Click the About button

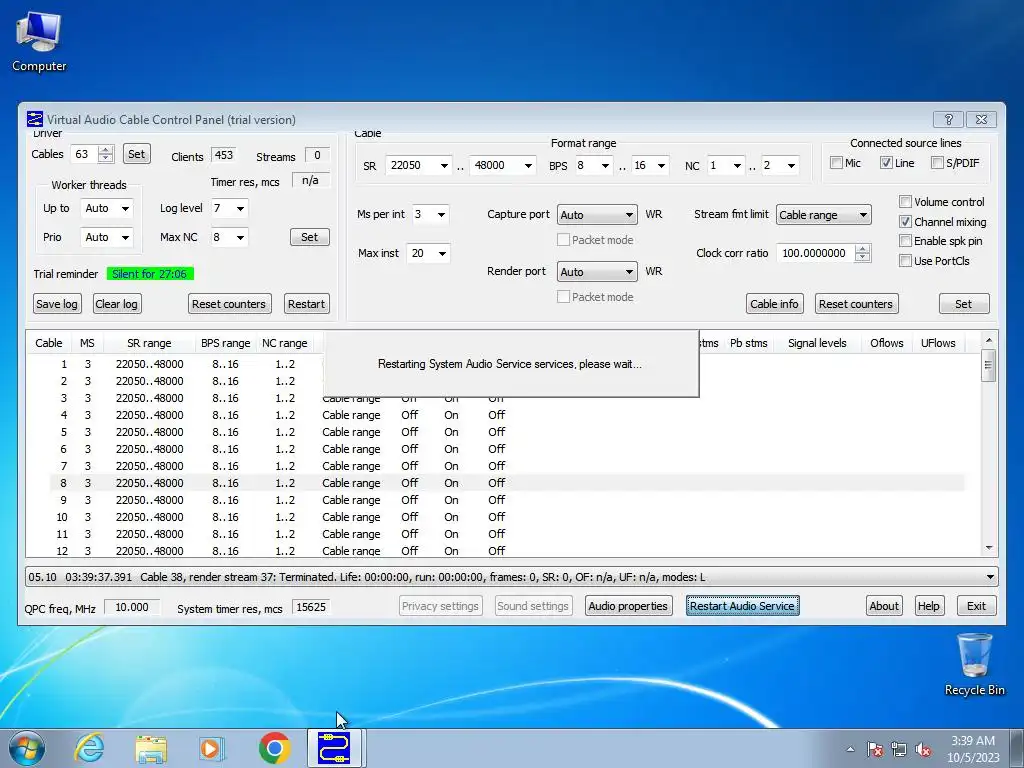click(x=884, y=606)
